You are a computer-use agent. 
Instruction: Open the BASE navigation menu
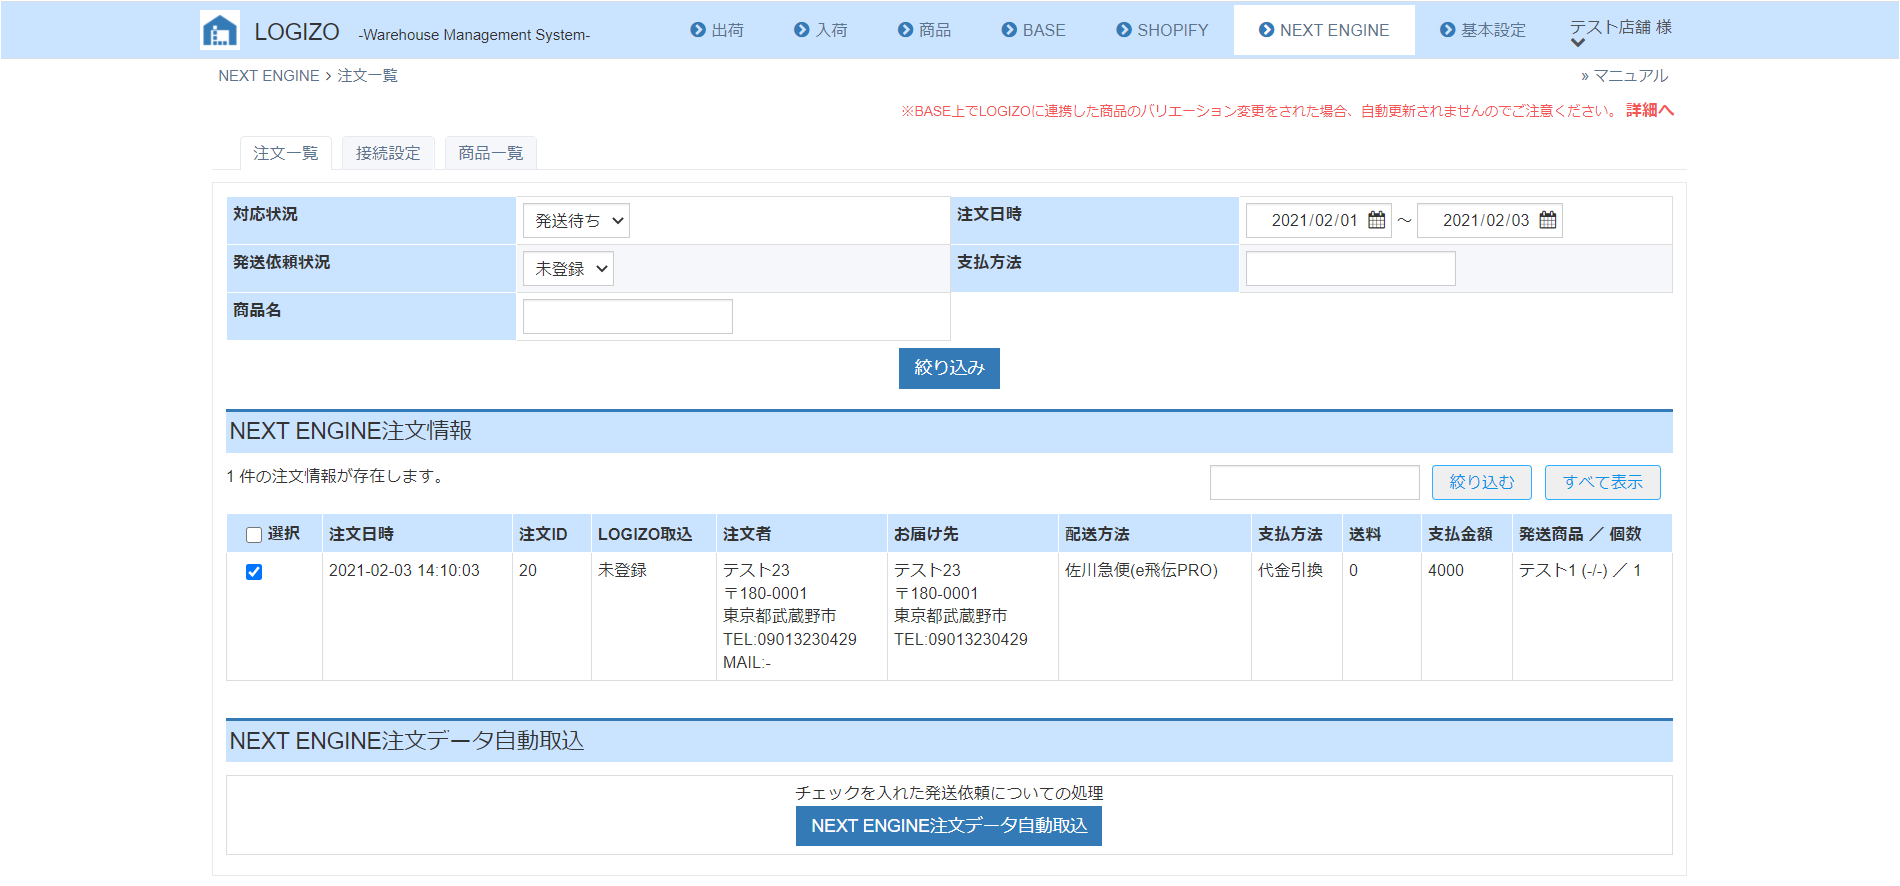[x=1033, y=30]
